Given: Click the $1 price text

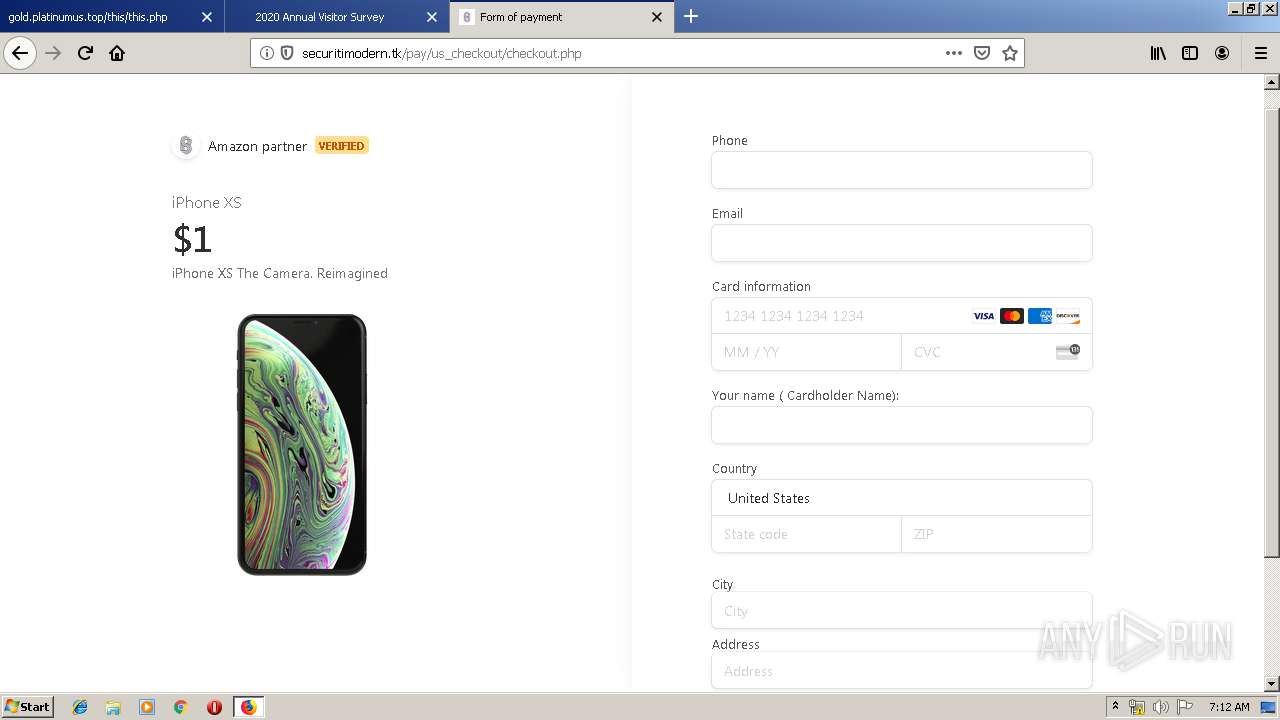Looking at the screenshot, I should 192,239.
